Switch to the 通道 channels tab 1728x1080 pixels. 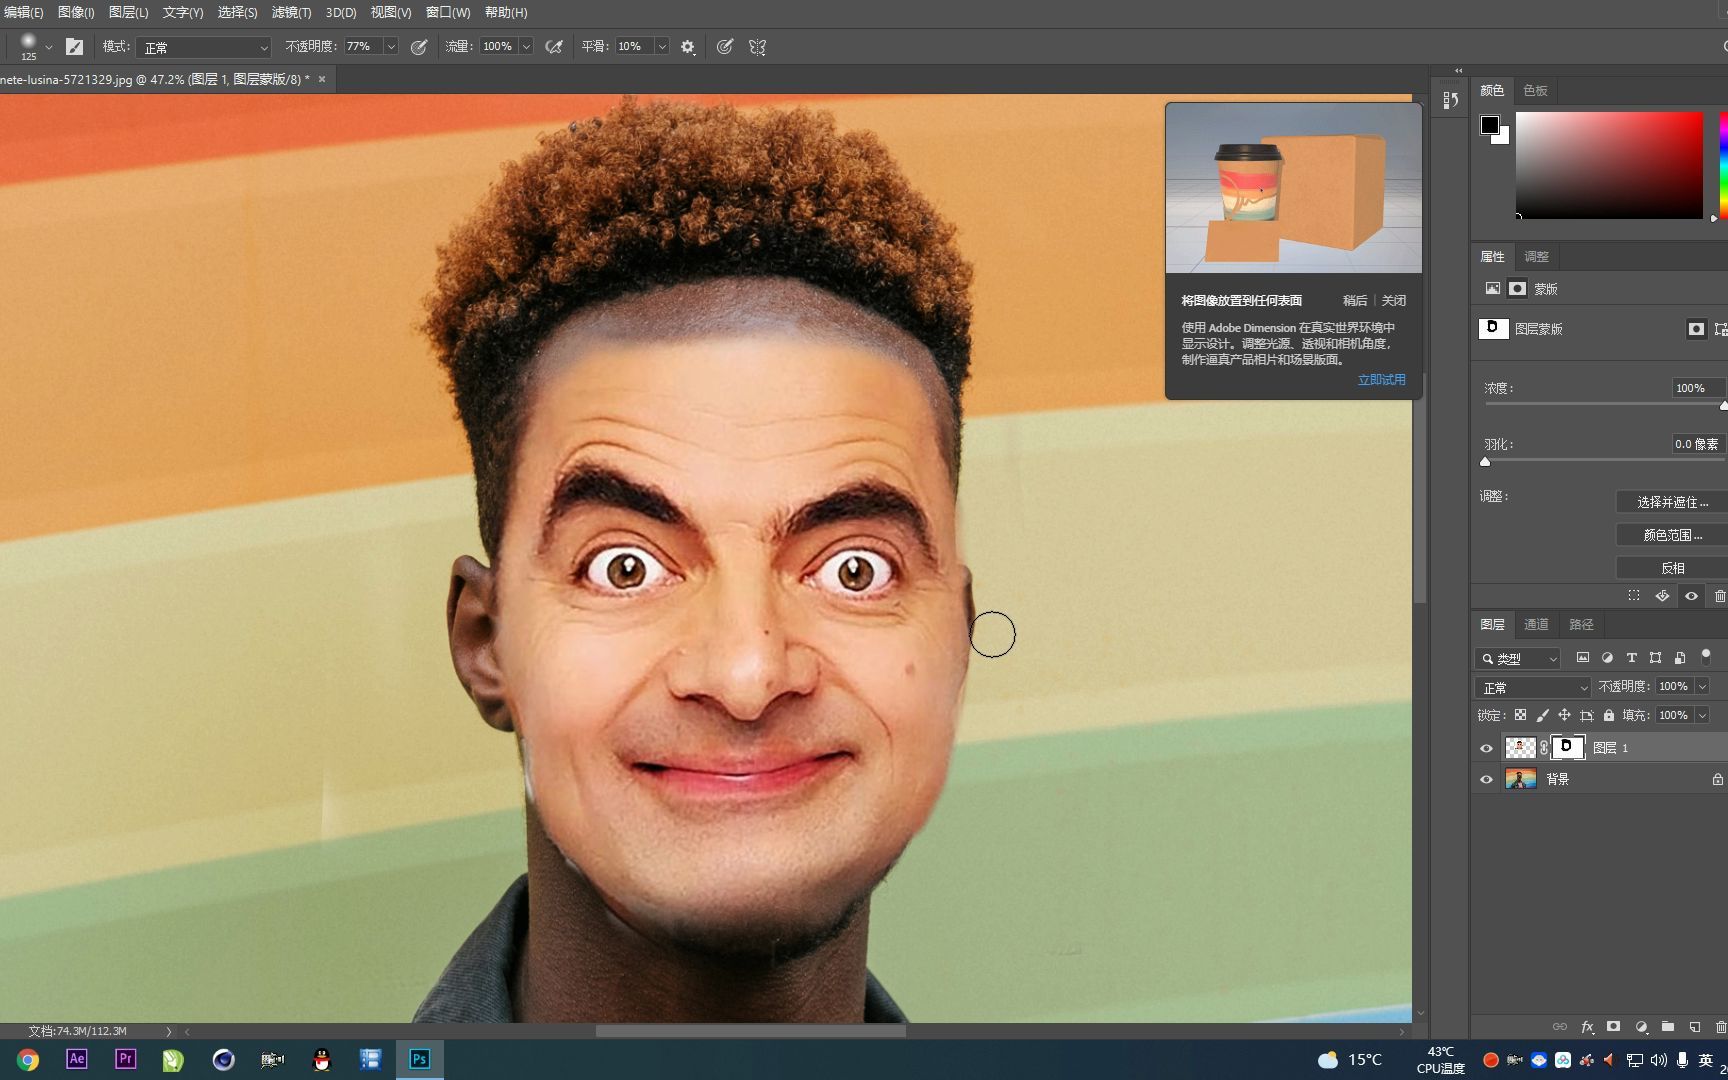pos(1536,624)
